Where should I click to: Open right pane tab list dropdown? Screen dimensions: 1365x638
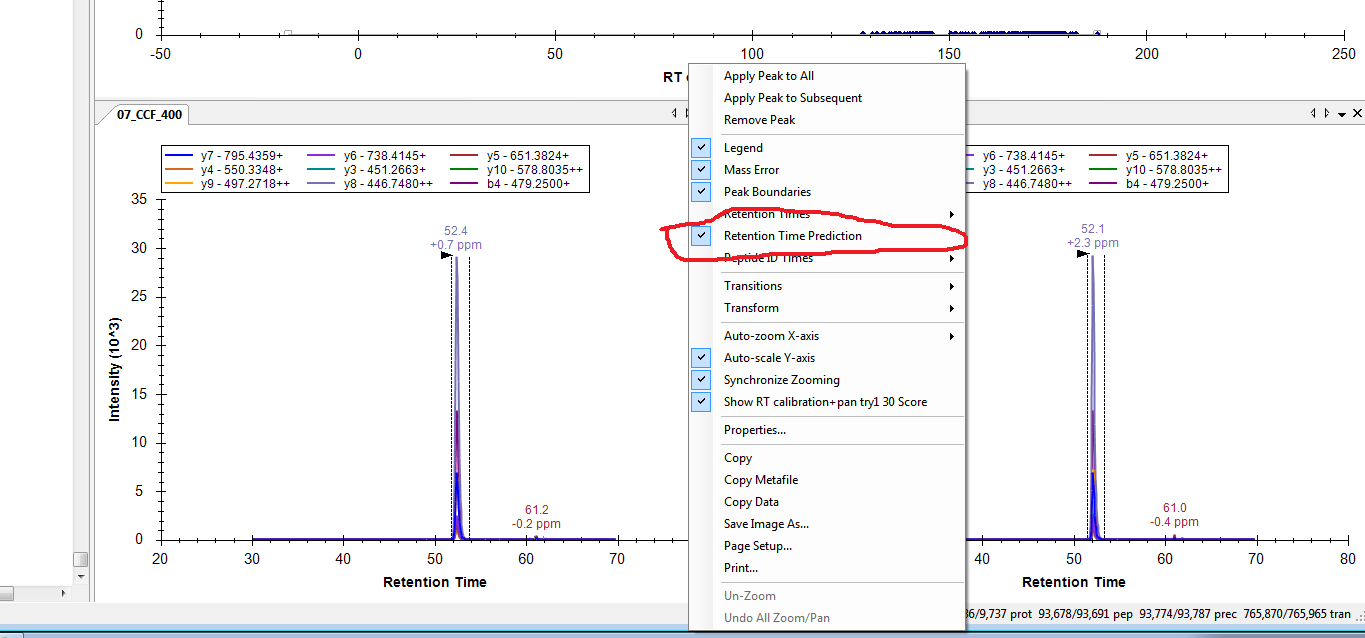(x=1342, y=115)
